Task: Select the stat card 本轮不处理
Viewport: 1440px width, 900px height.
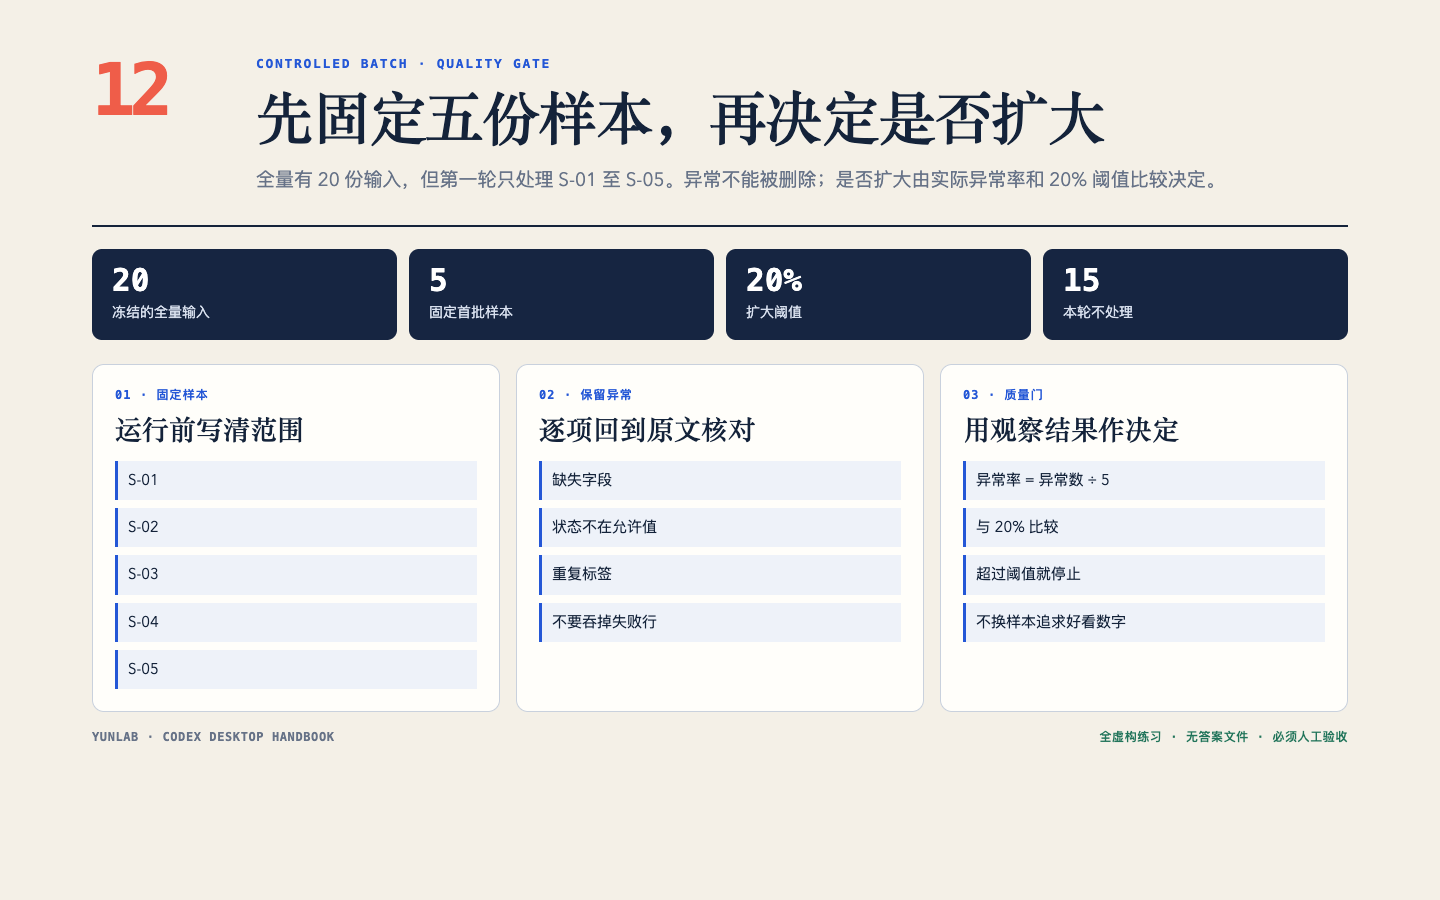Action: (1195, 294)
